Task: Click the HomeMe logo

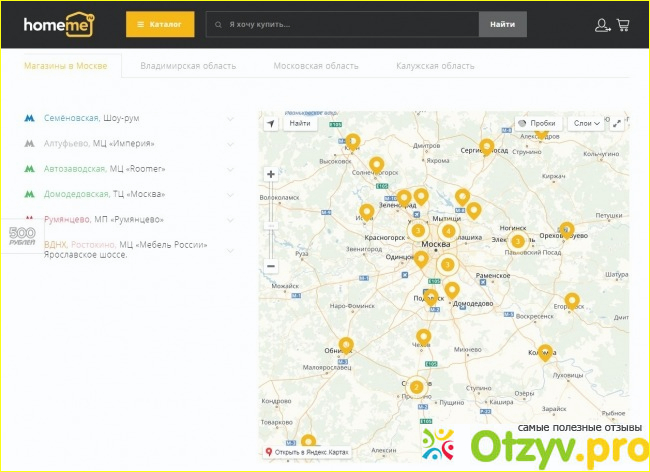Action: pyautogui.click(x=59, y=24)
